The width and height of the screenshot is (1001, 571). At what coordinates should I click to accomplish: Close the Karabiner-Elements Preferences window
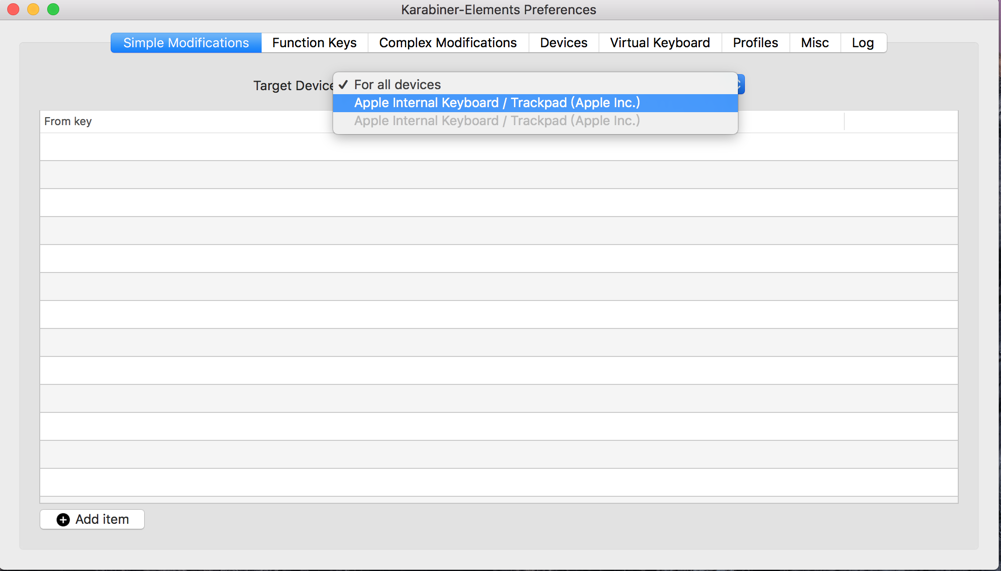coord(13,10)
